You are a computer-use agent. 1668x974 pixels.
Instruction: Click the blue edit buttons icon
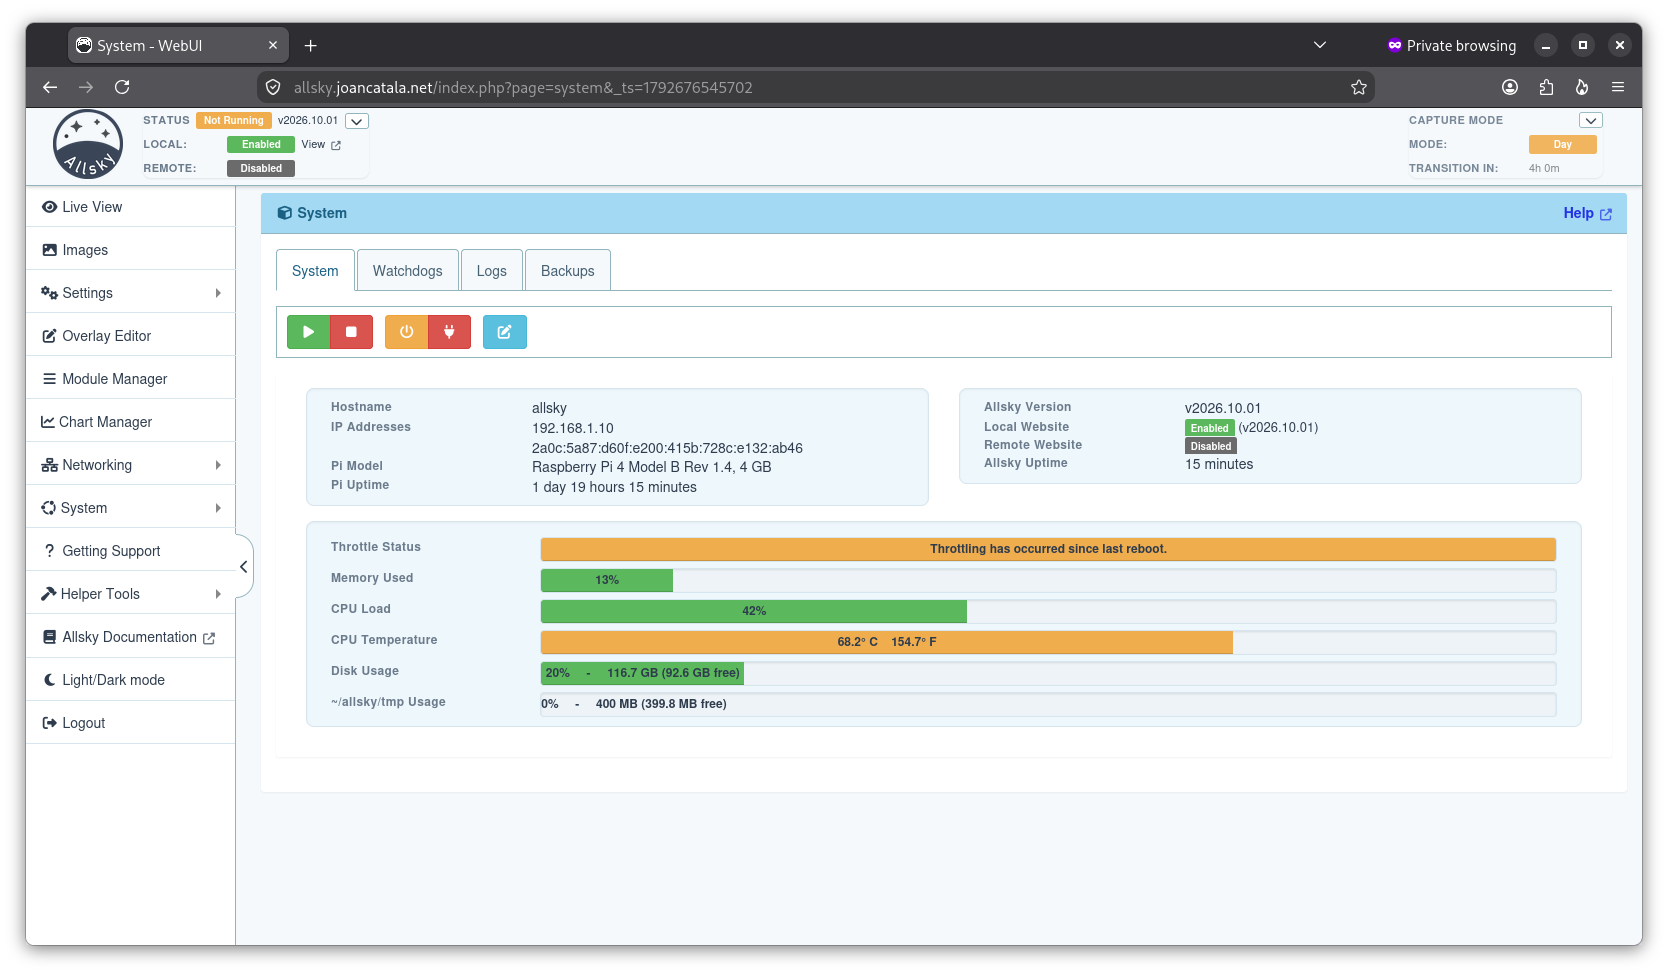pyautogui.click(x=505, y=332)
